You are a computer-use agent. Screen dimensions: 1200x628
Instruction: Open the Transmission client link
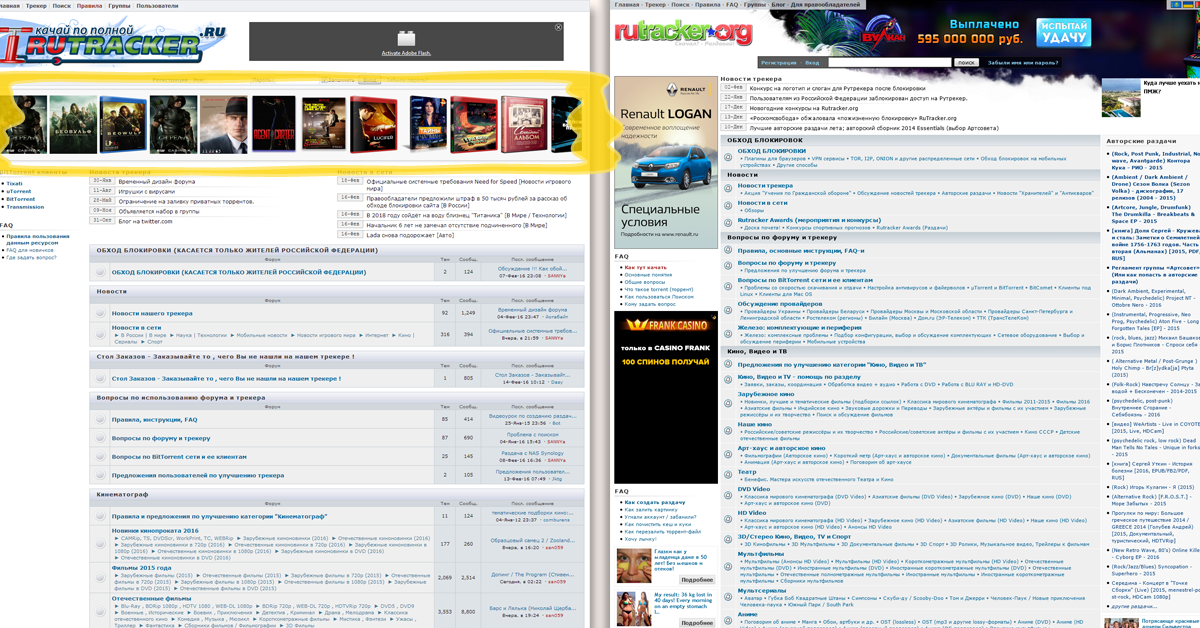pyautogui.click(x=25, y=207)
